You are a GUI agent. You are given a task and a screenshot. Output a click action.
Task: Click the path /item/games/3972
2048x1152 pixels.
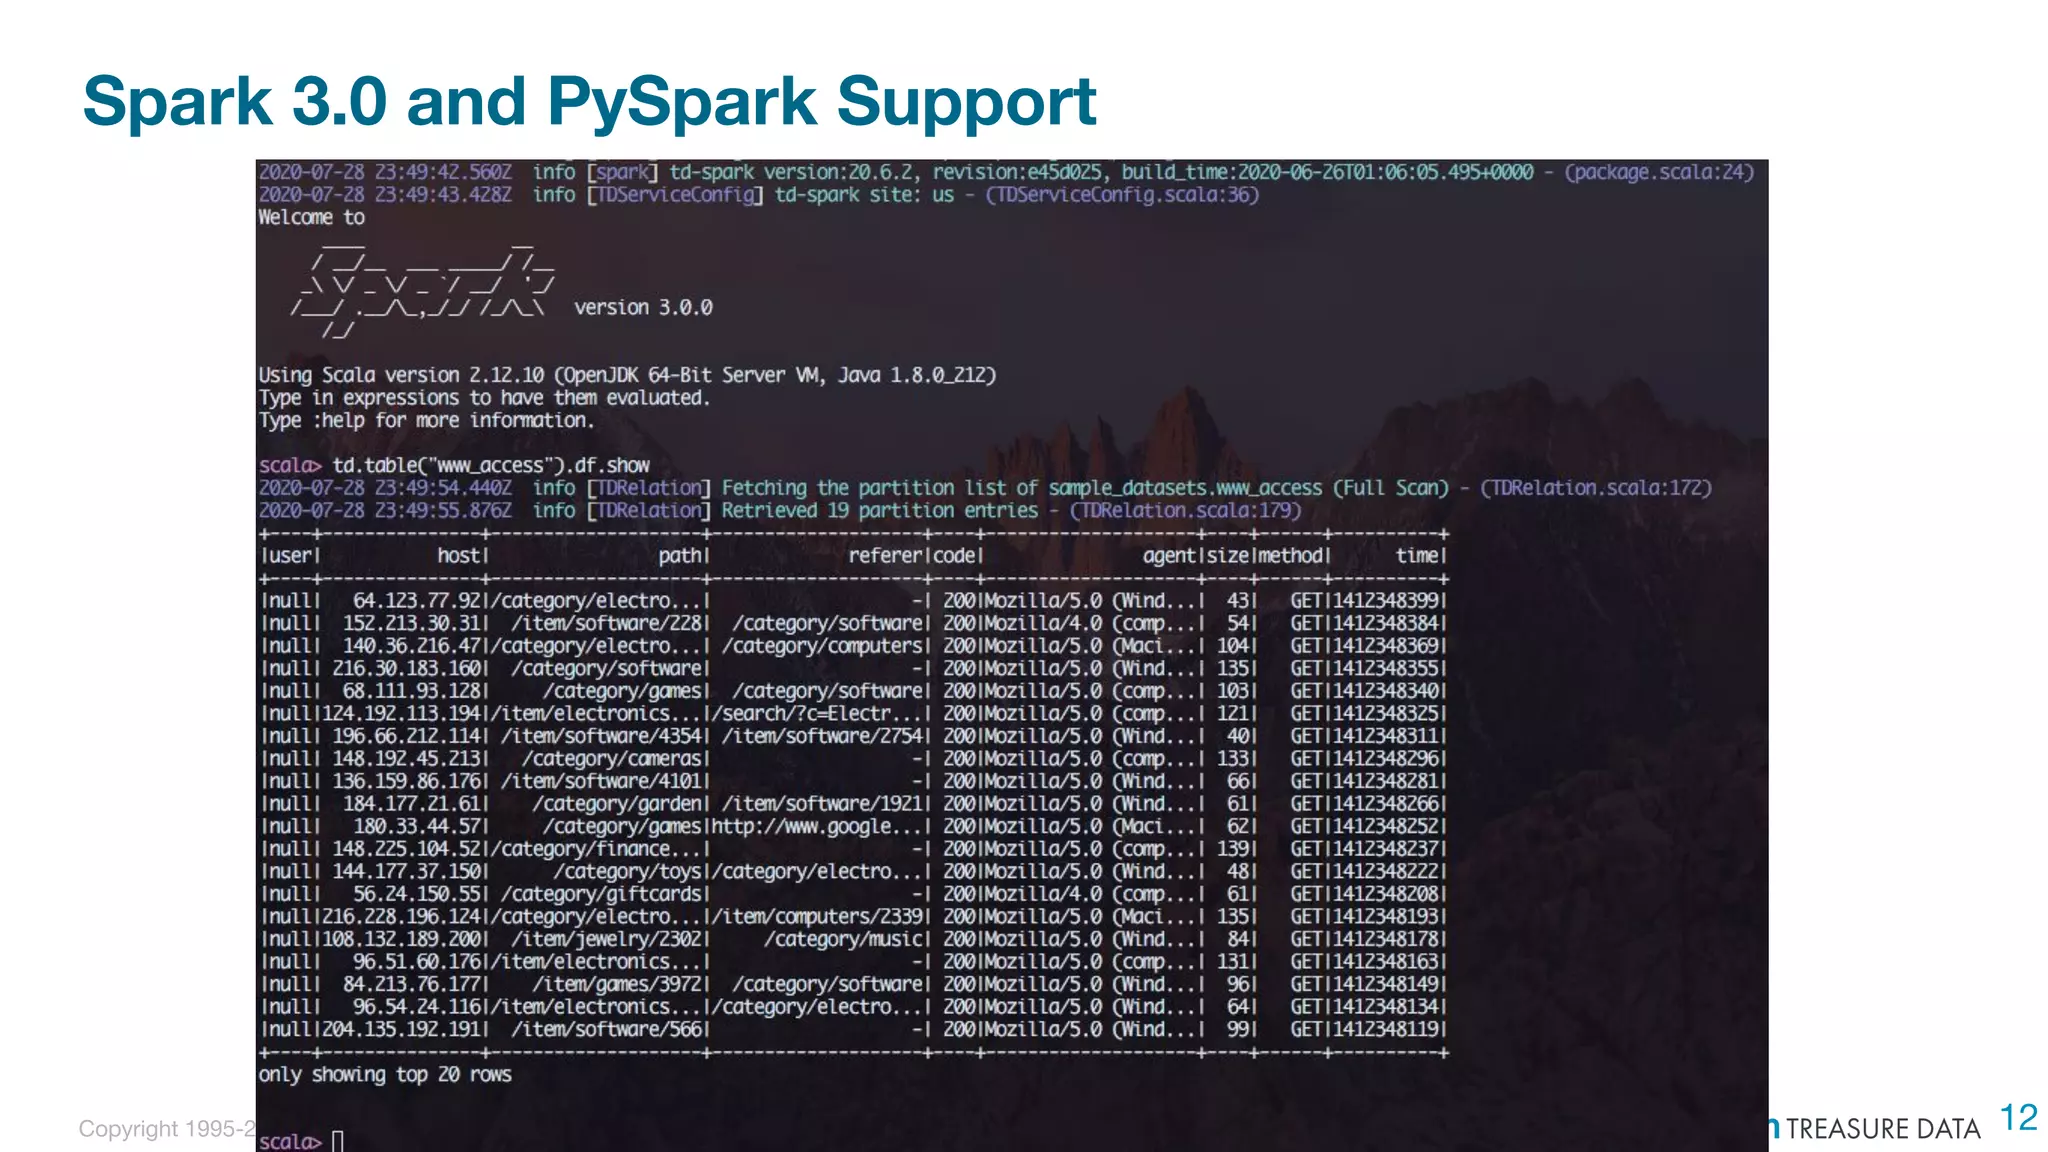click(x=617, y=984)
